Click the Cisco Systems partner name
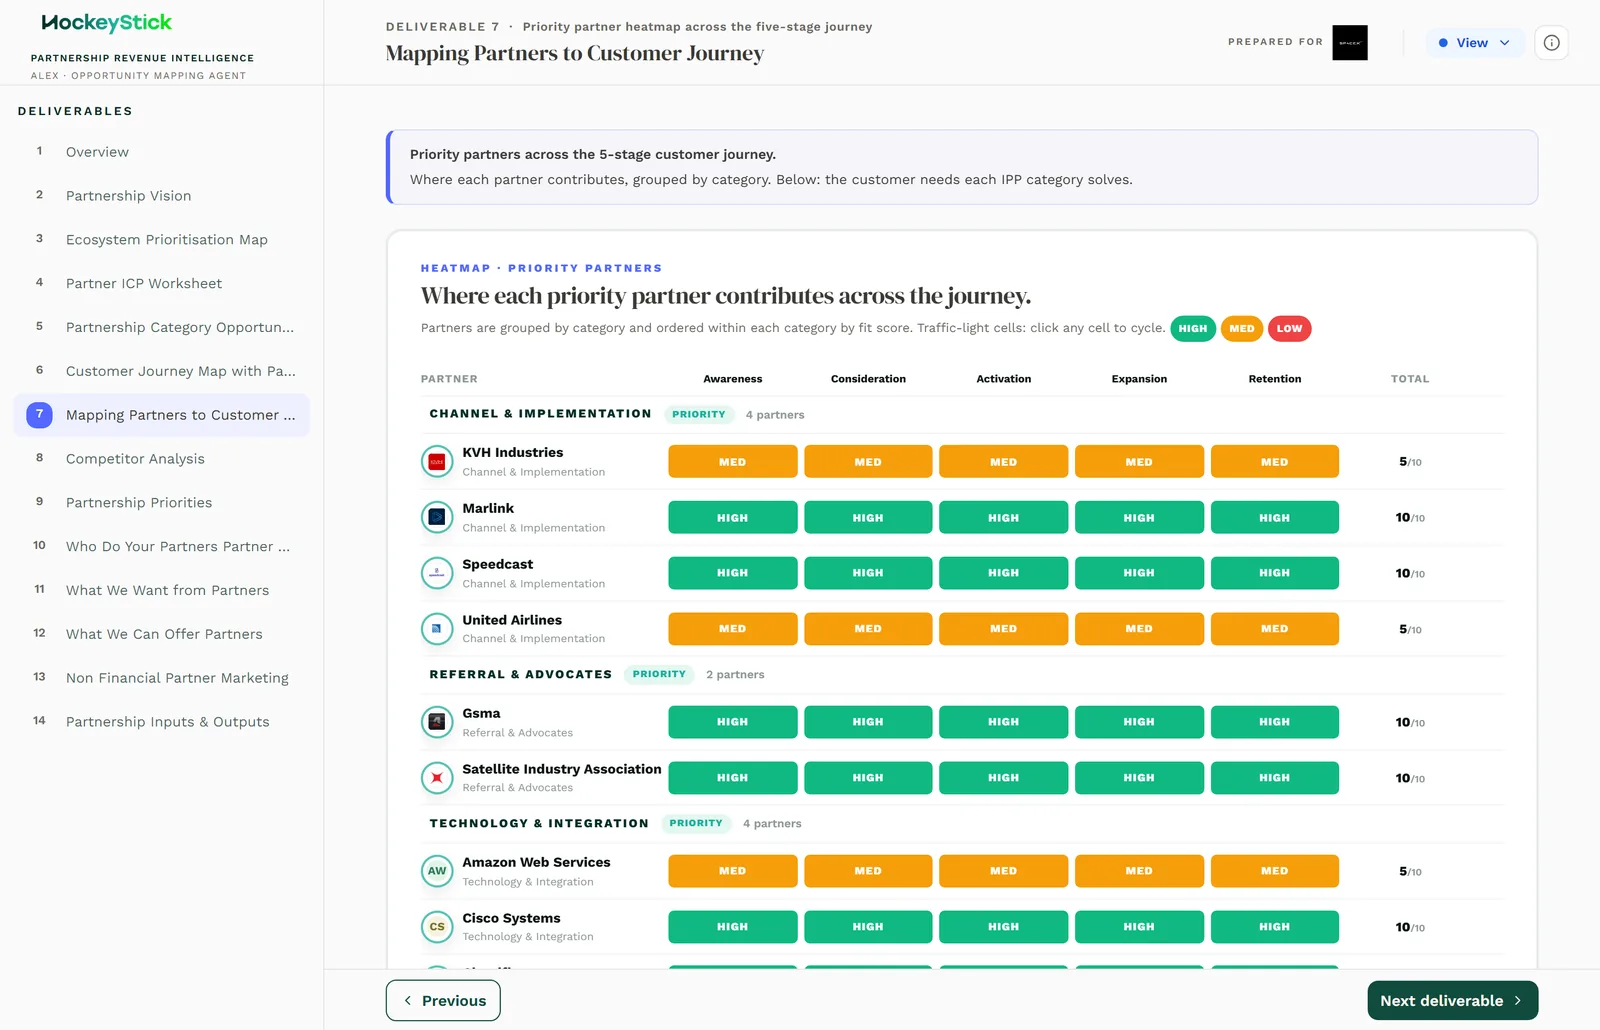 tap(511, 918)
